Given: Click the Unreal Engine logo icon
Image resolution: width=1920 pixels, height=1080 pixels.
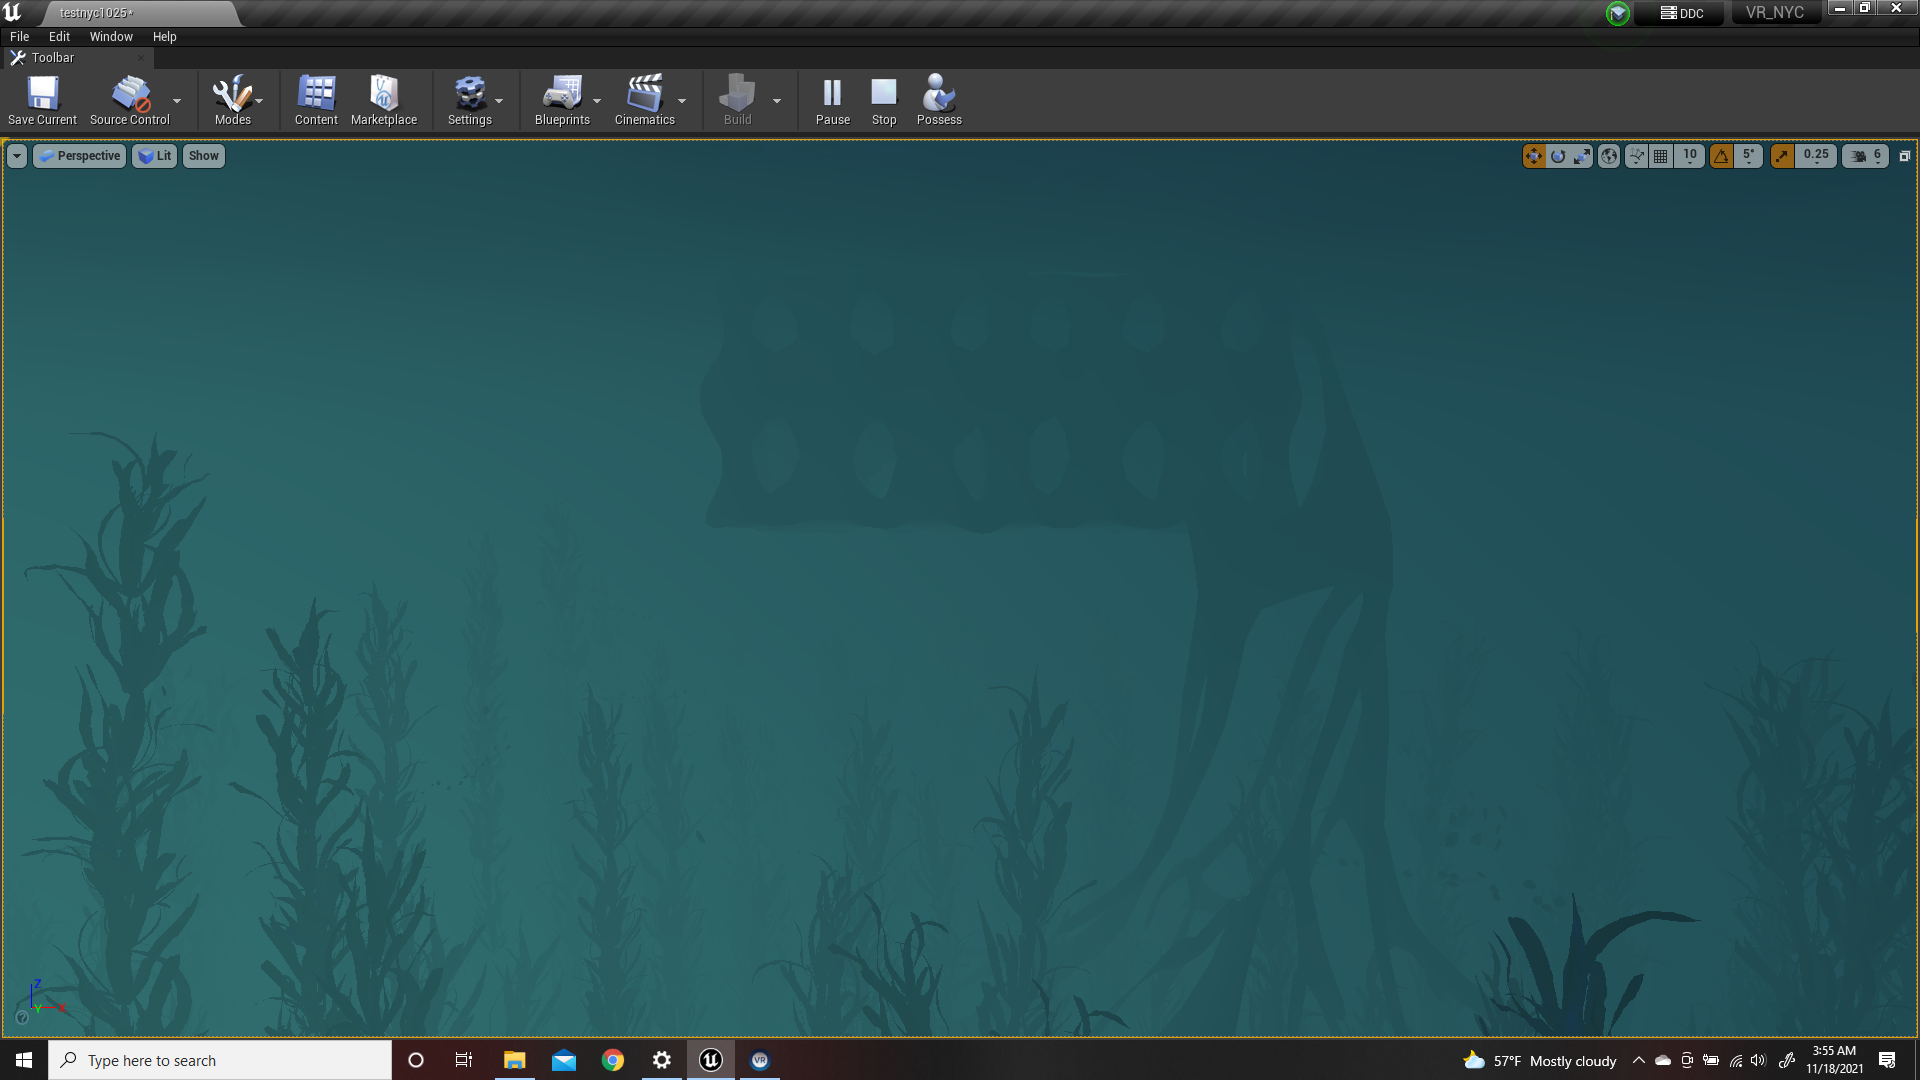Looking at the screenshot, I should [x=12, y=12].
